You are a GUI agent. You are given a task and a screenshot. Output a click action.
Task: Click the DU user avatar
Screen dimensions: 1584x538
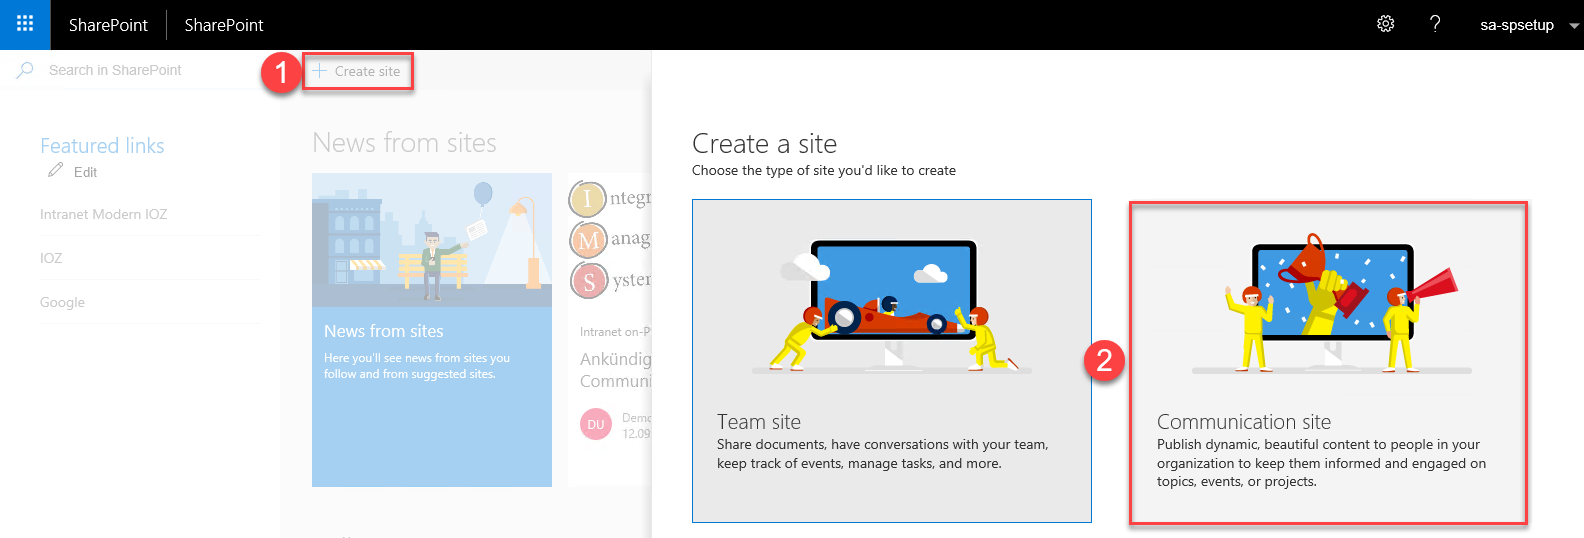596,424
